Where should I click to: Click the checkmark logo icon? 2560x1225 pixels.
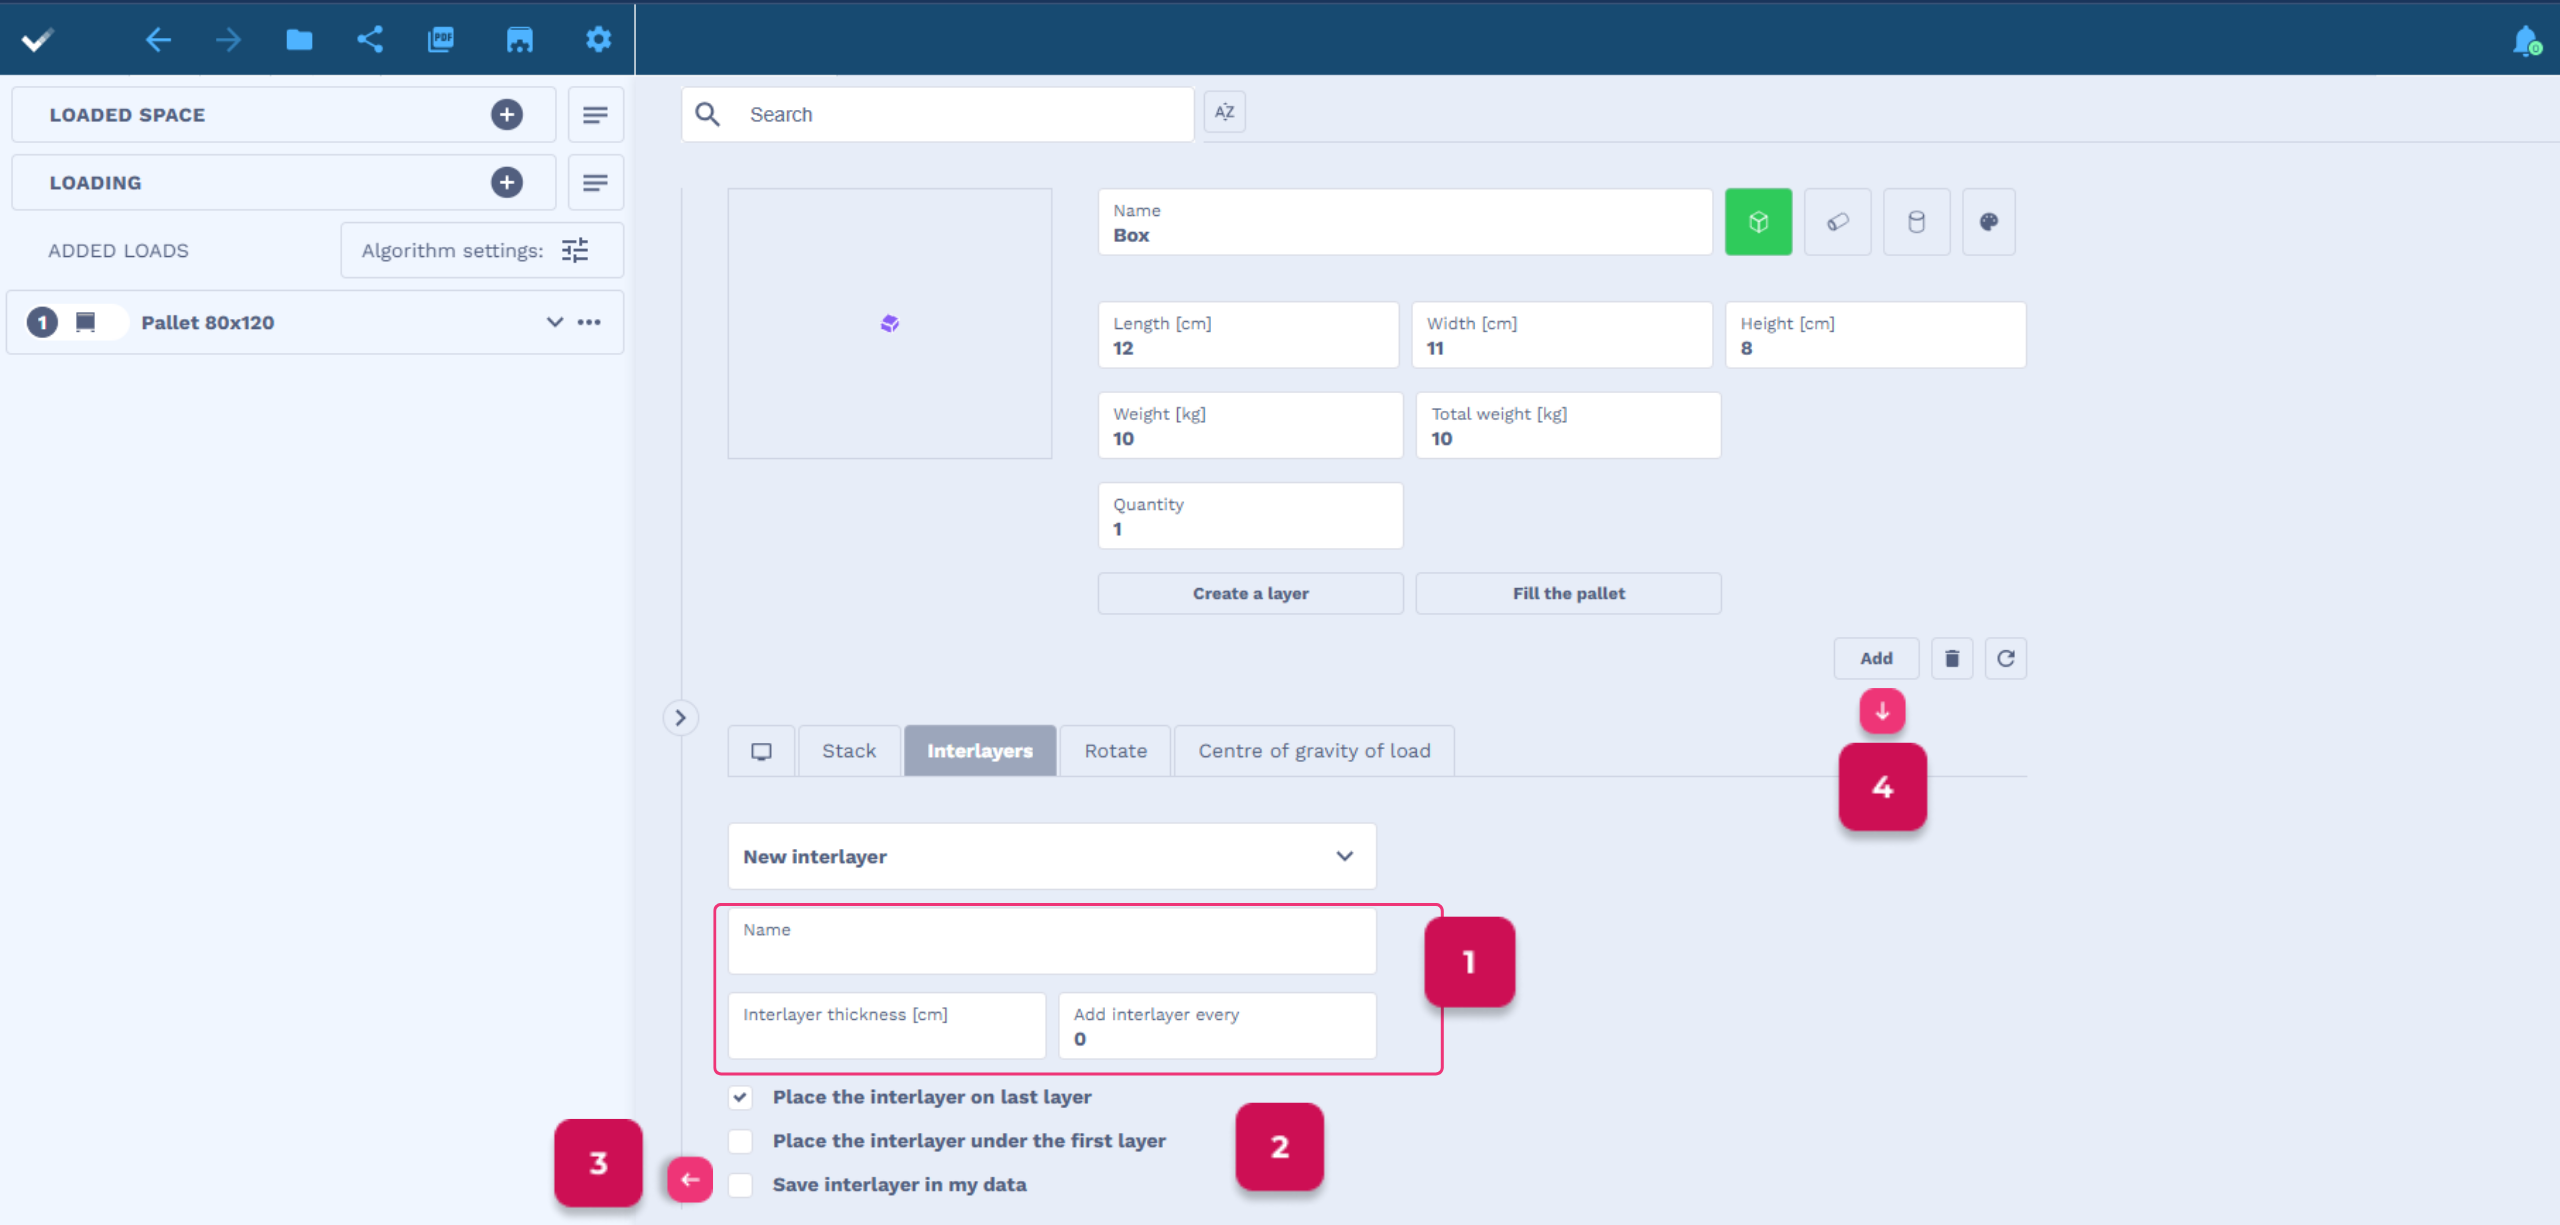(37, 40)
